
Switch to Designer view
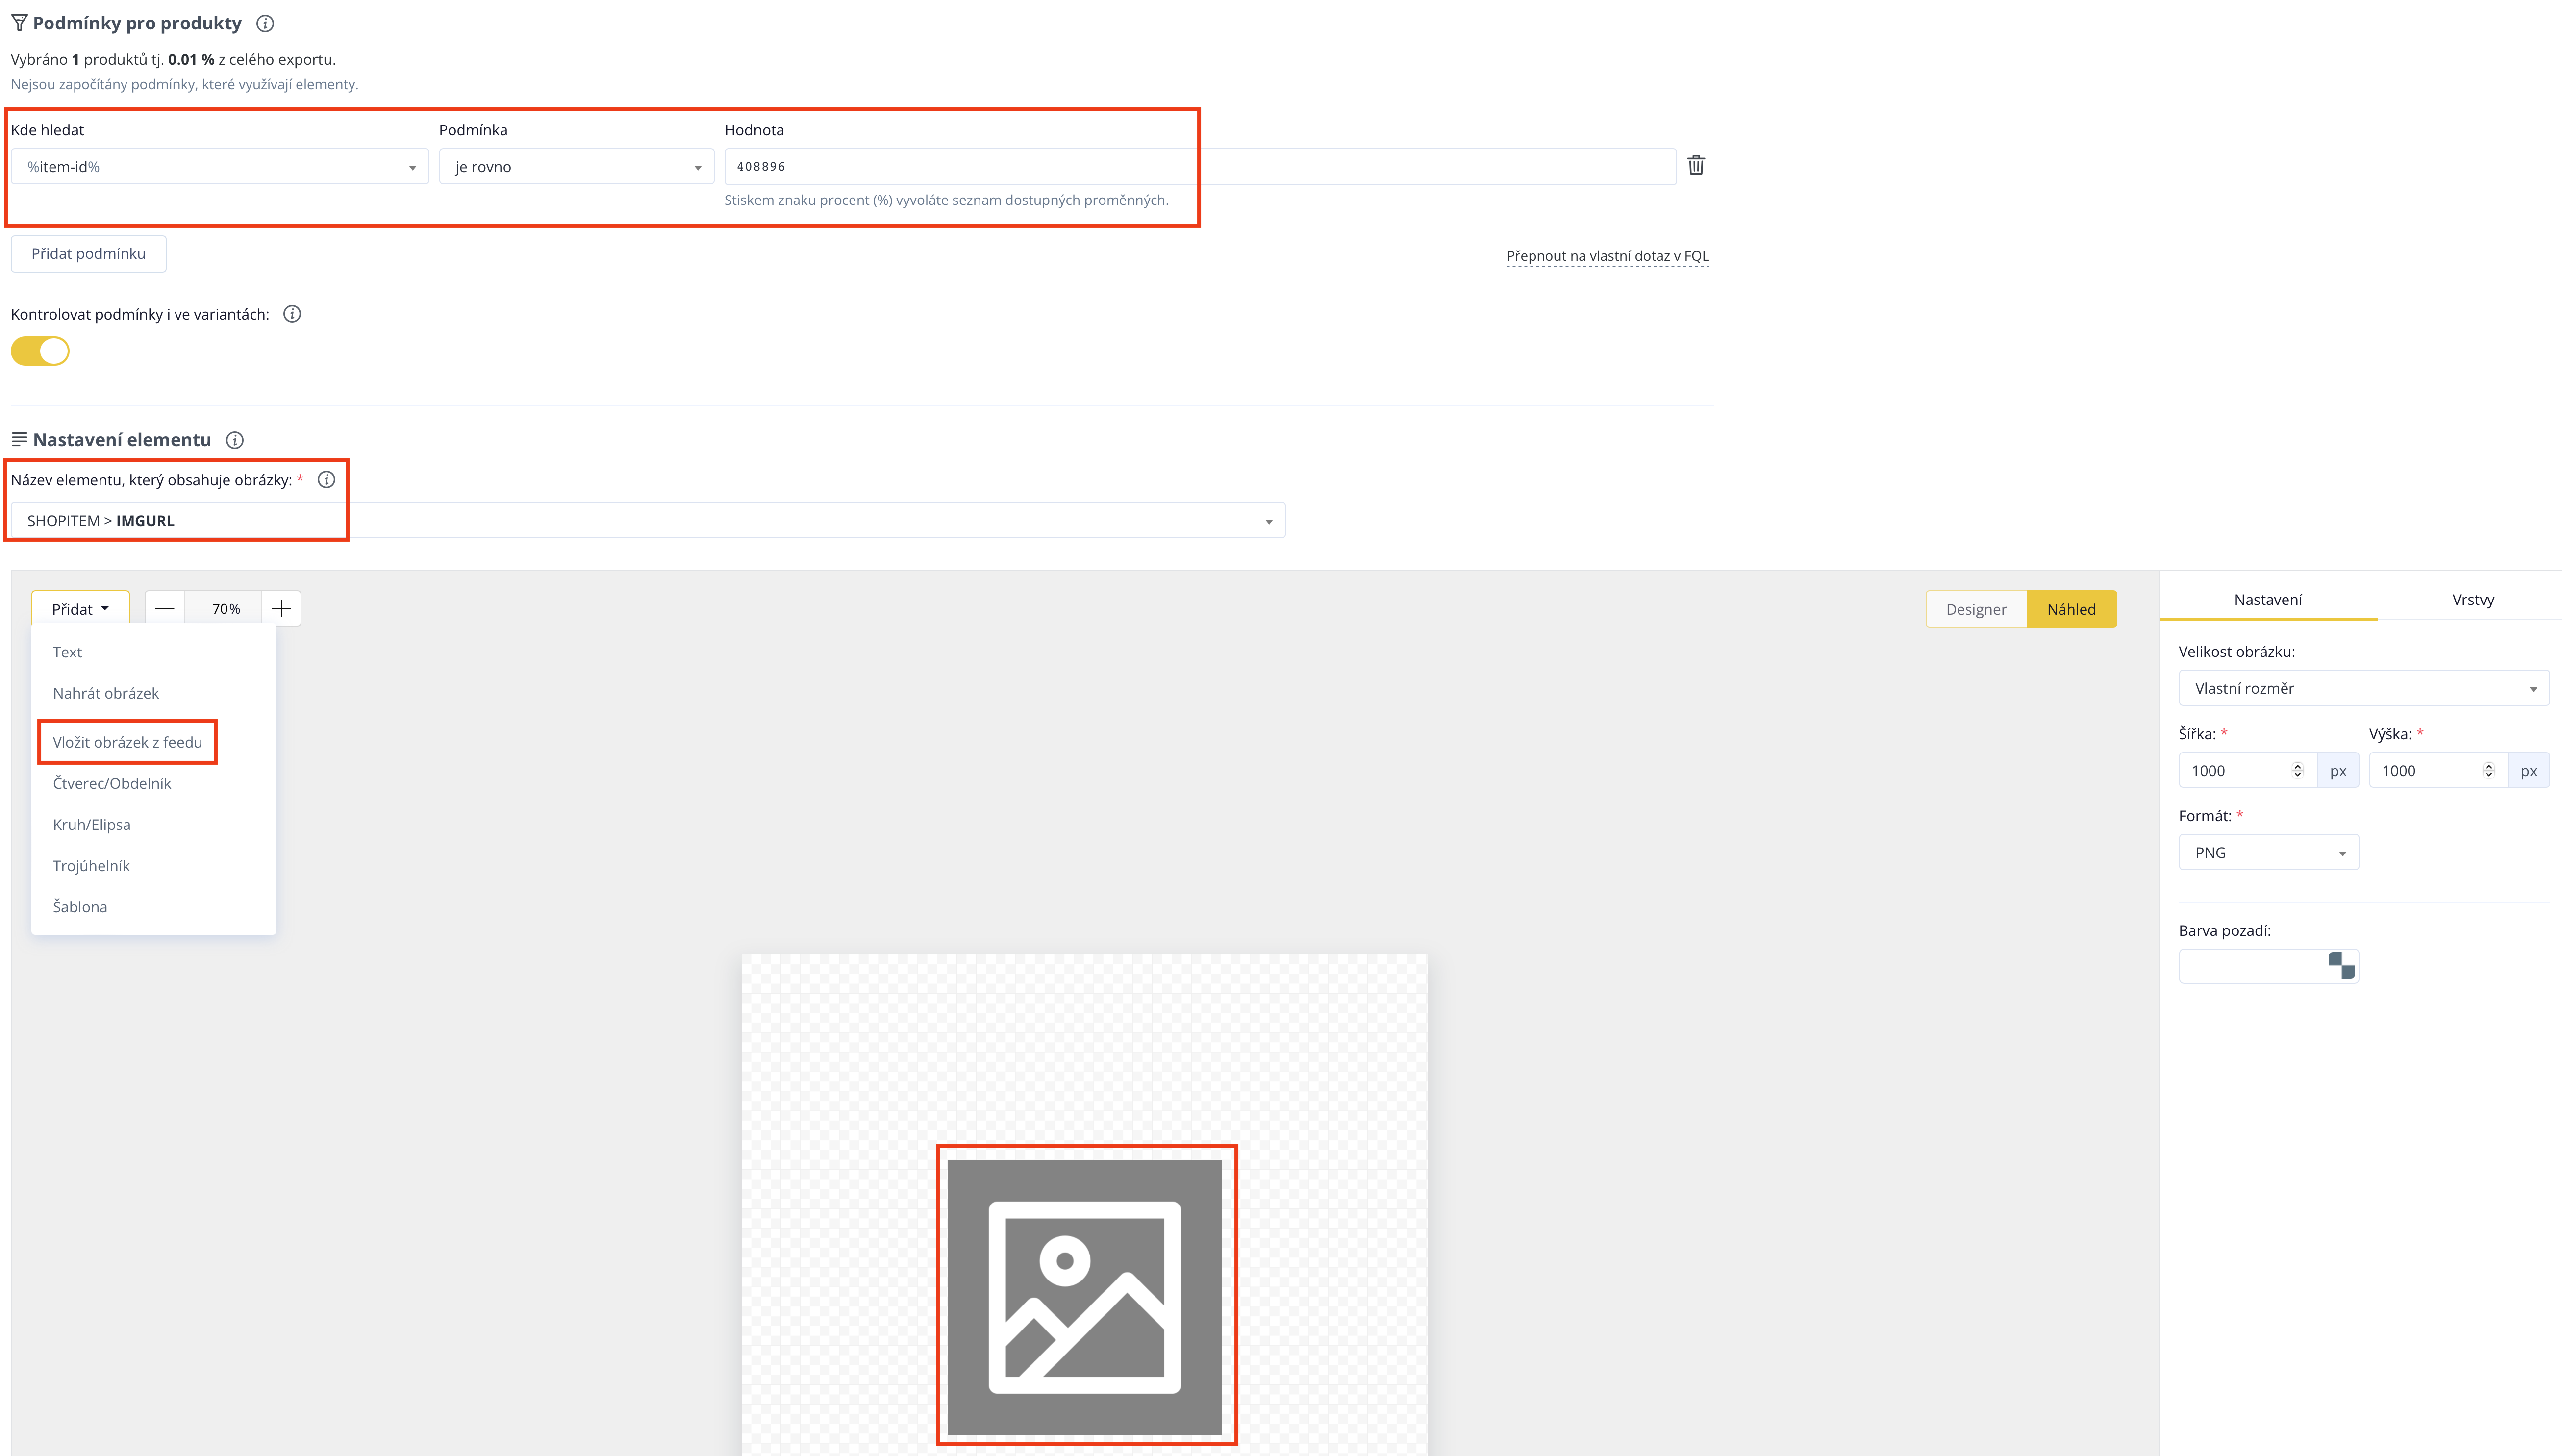click(1976, 609)
